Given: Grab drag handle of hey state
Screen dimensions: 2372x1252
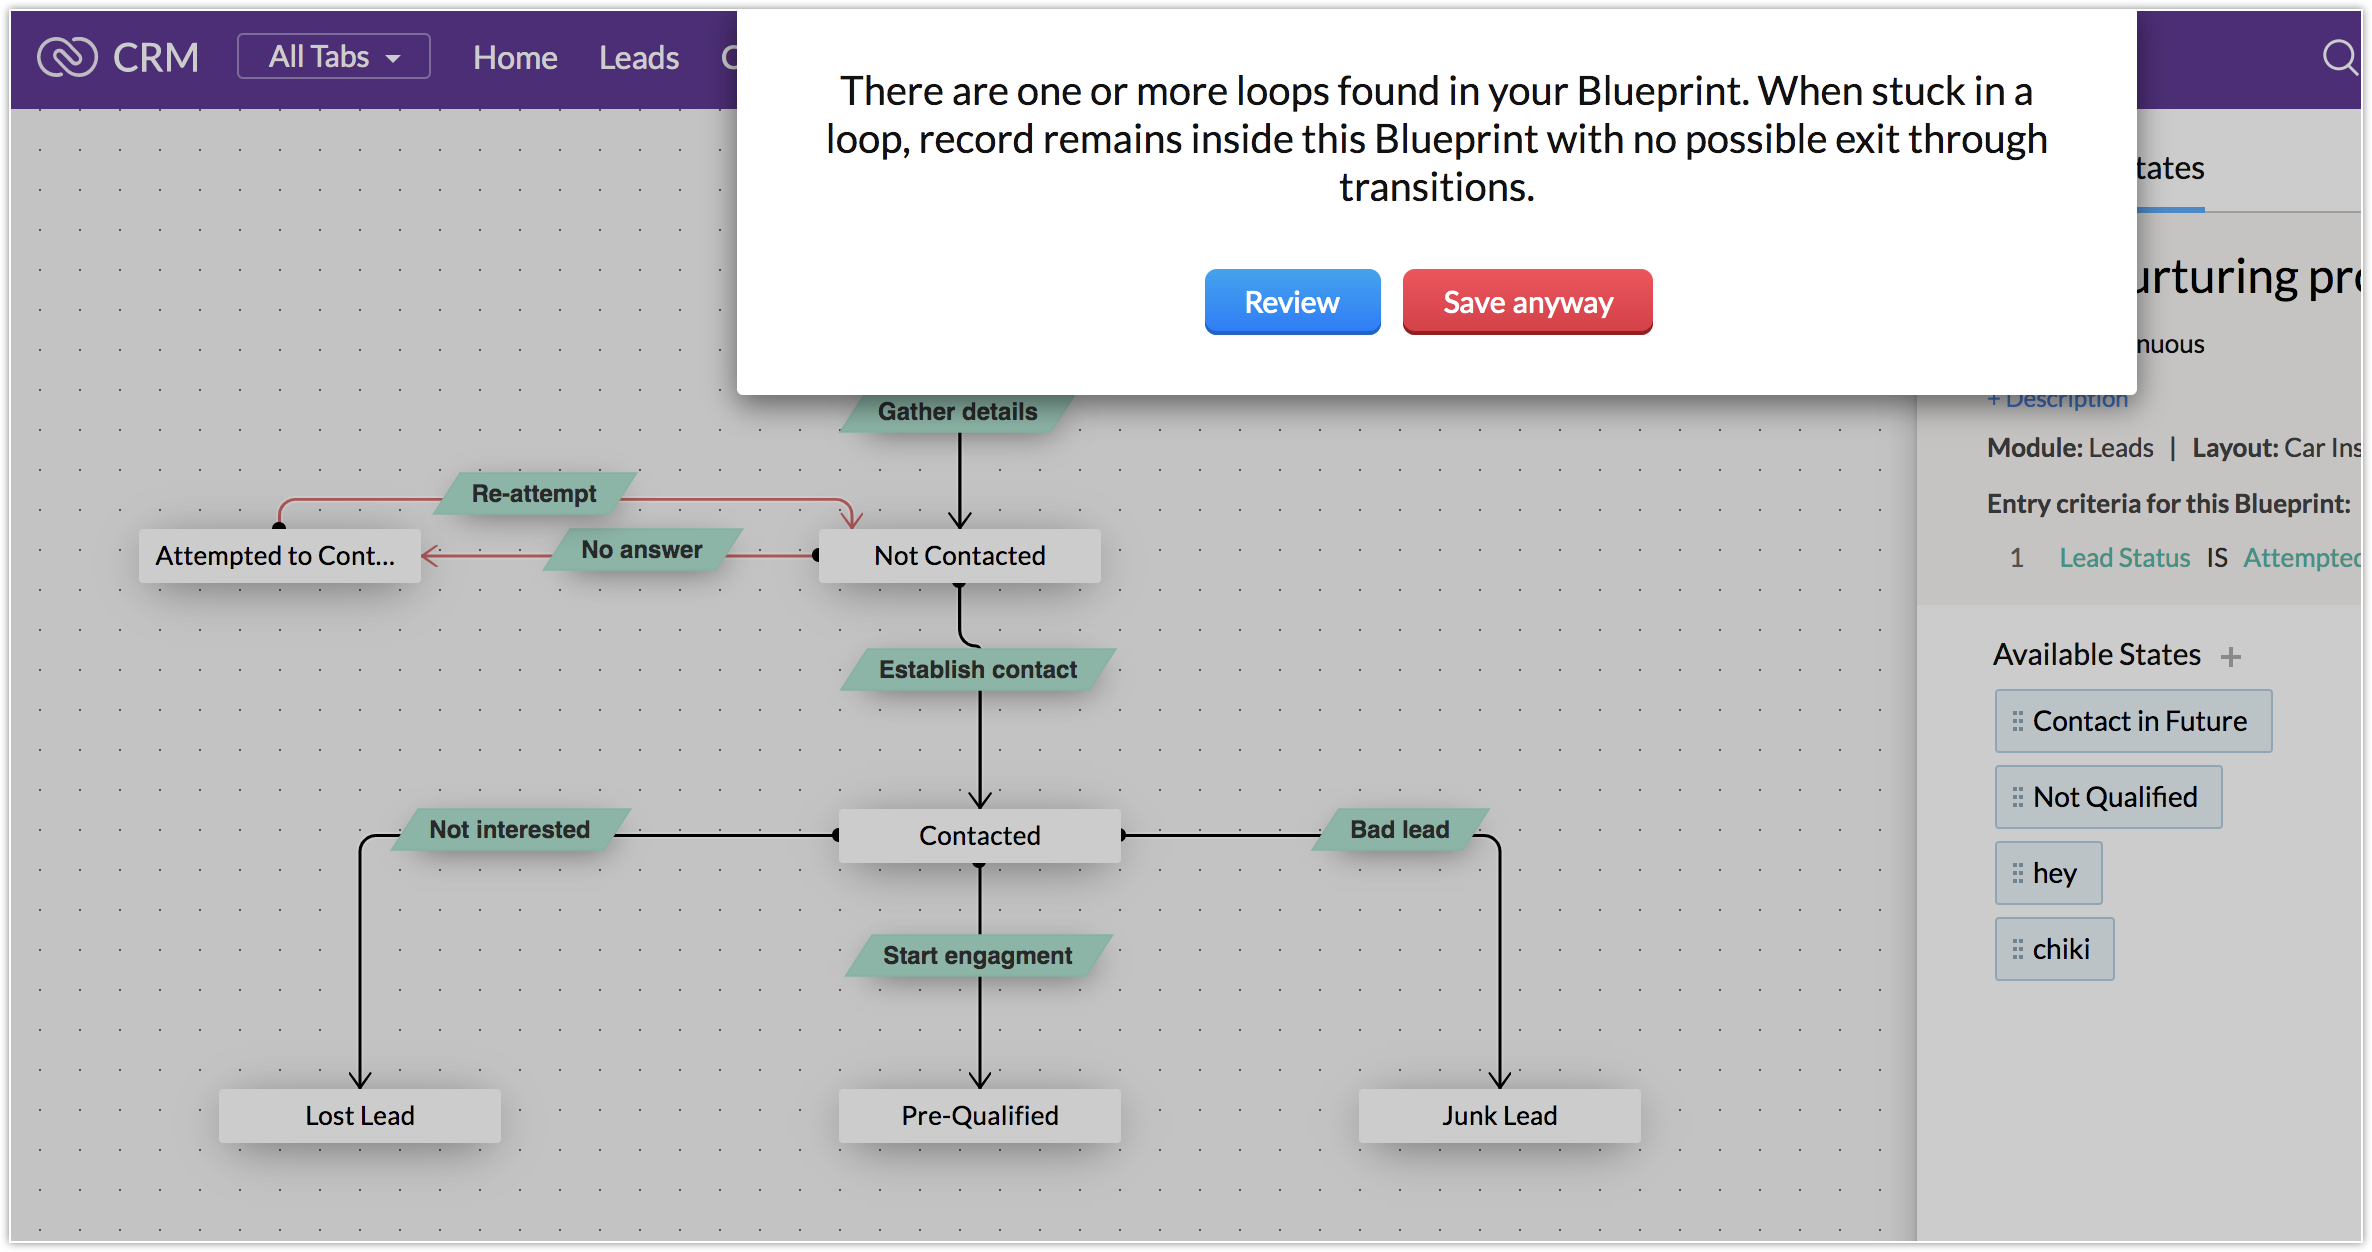Looking at the screenshot, I should click(2017, 873).
